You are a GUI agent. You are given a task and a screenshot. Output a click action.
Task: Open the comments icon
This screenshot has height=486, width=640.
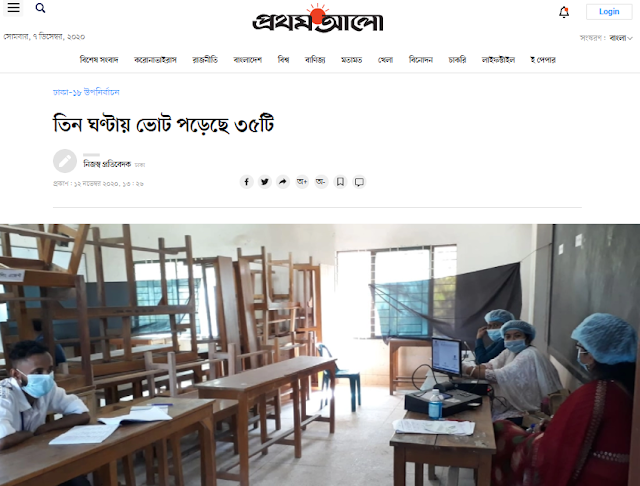point(359,182)
